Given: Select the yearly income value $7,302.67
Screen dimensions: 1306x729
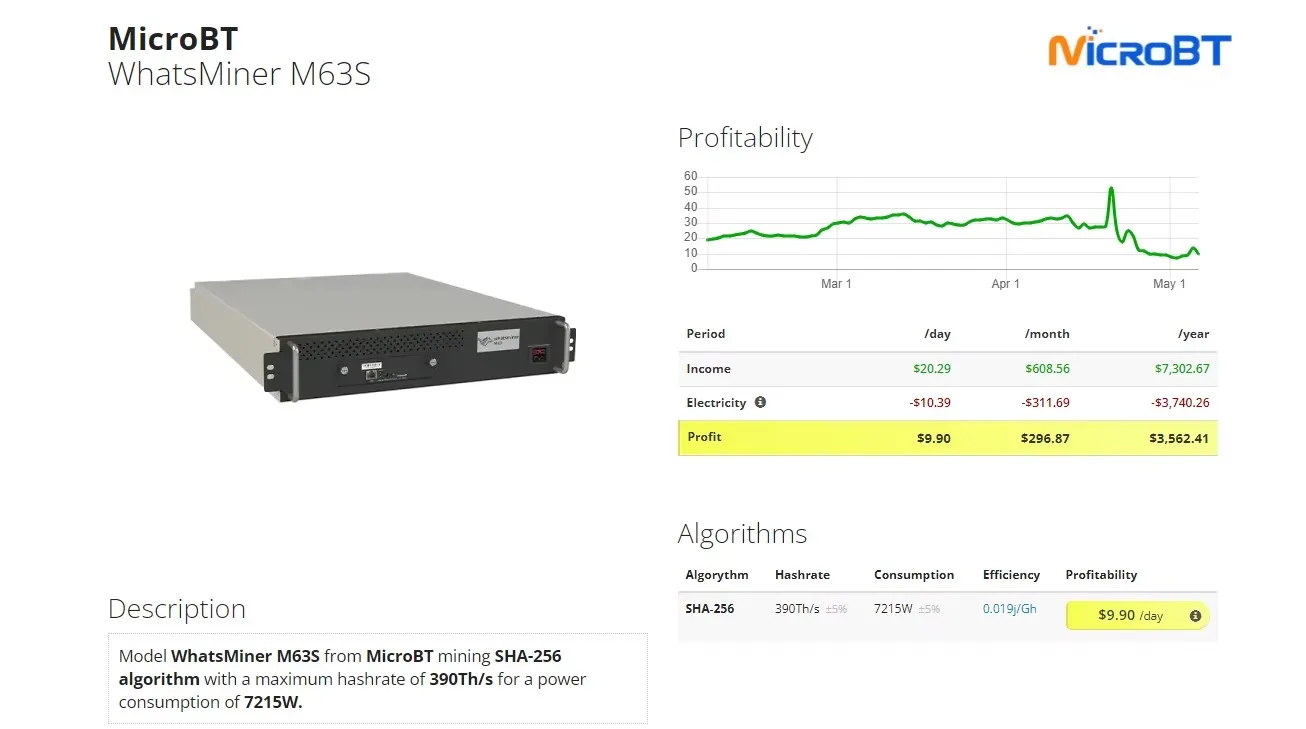Looking at the screenshot, I should 1182,369.
